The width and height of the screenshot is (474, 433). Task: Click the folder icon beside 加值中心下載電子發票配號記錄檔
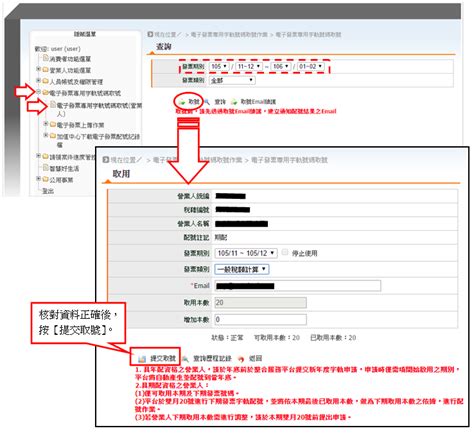coord(53,136)
